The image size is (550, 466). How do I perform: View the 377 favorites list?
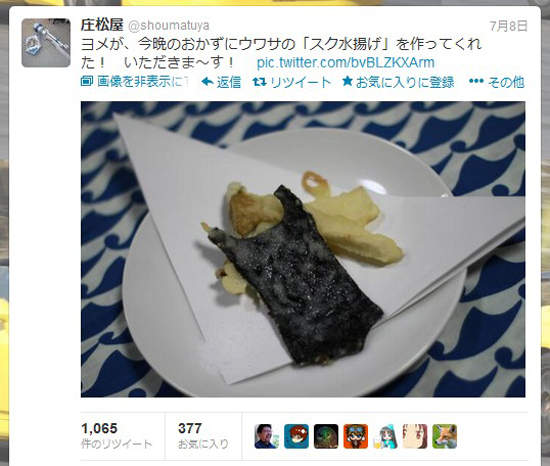[x=203, y=435]
